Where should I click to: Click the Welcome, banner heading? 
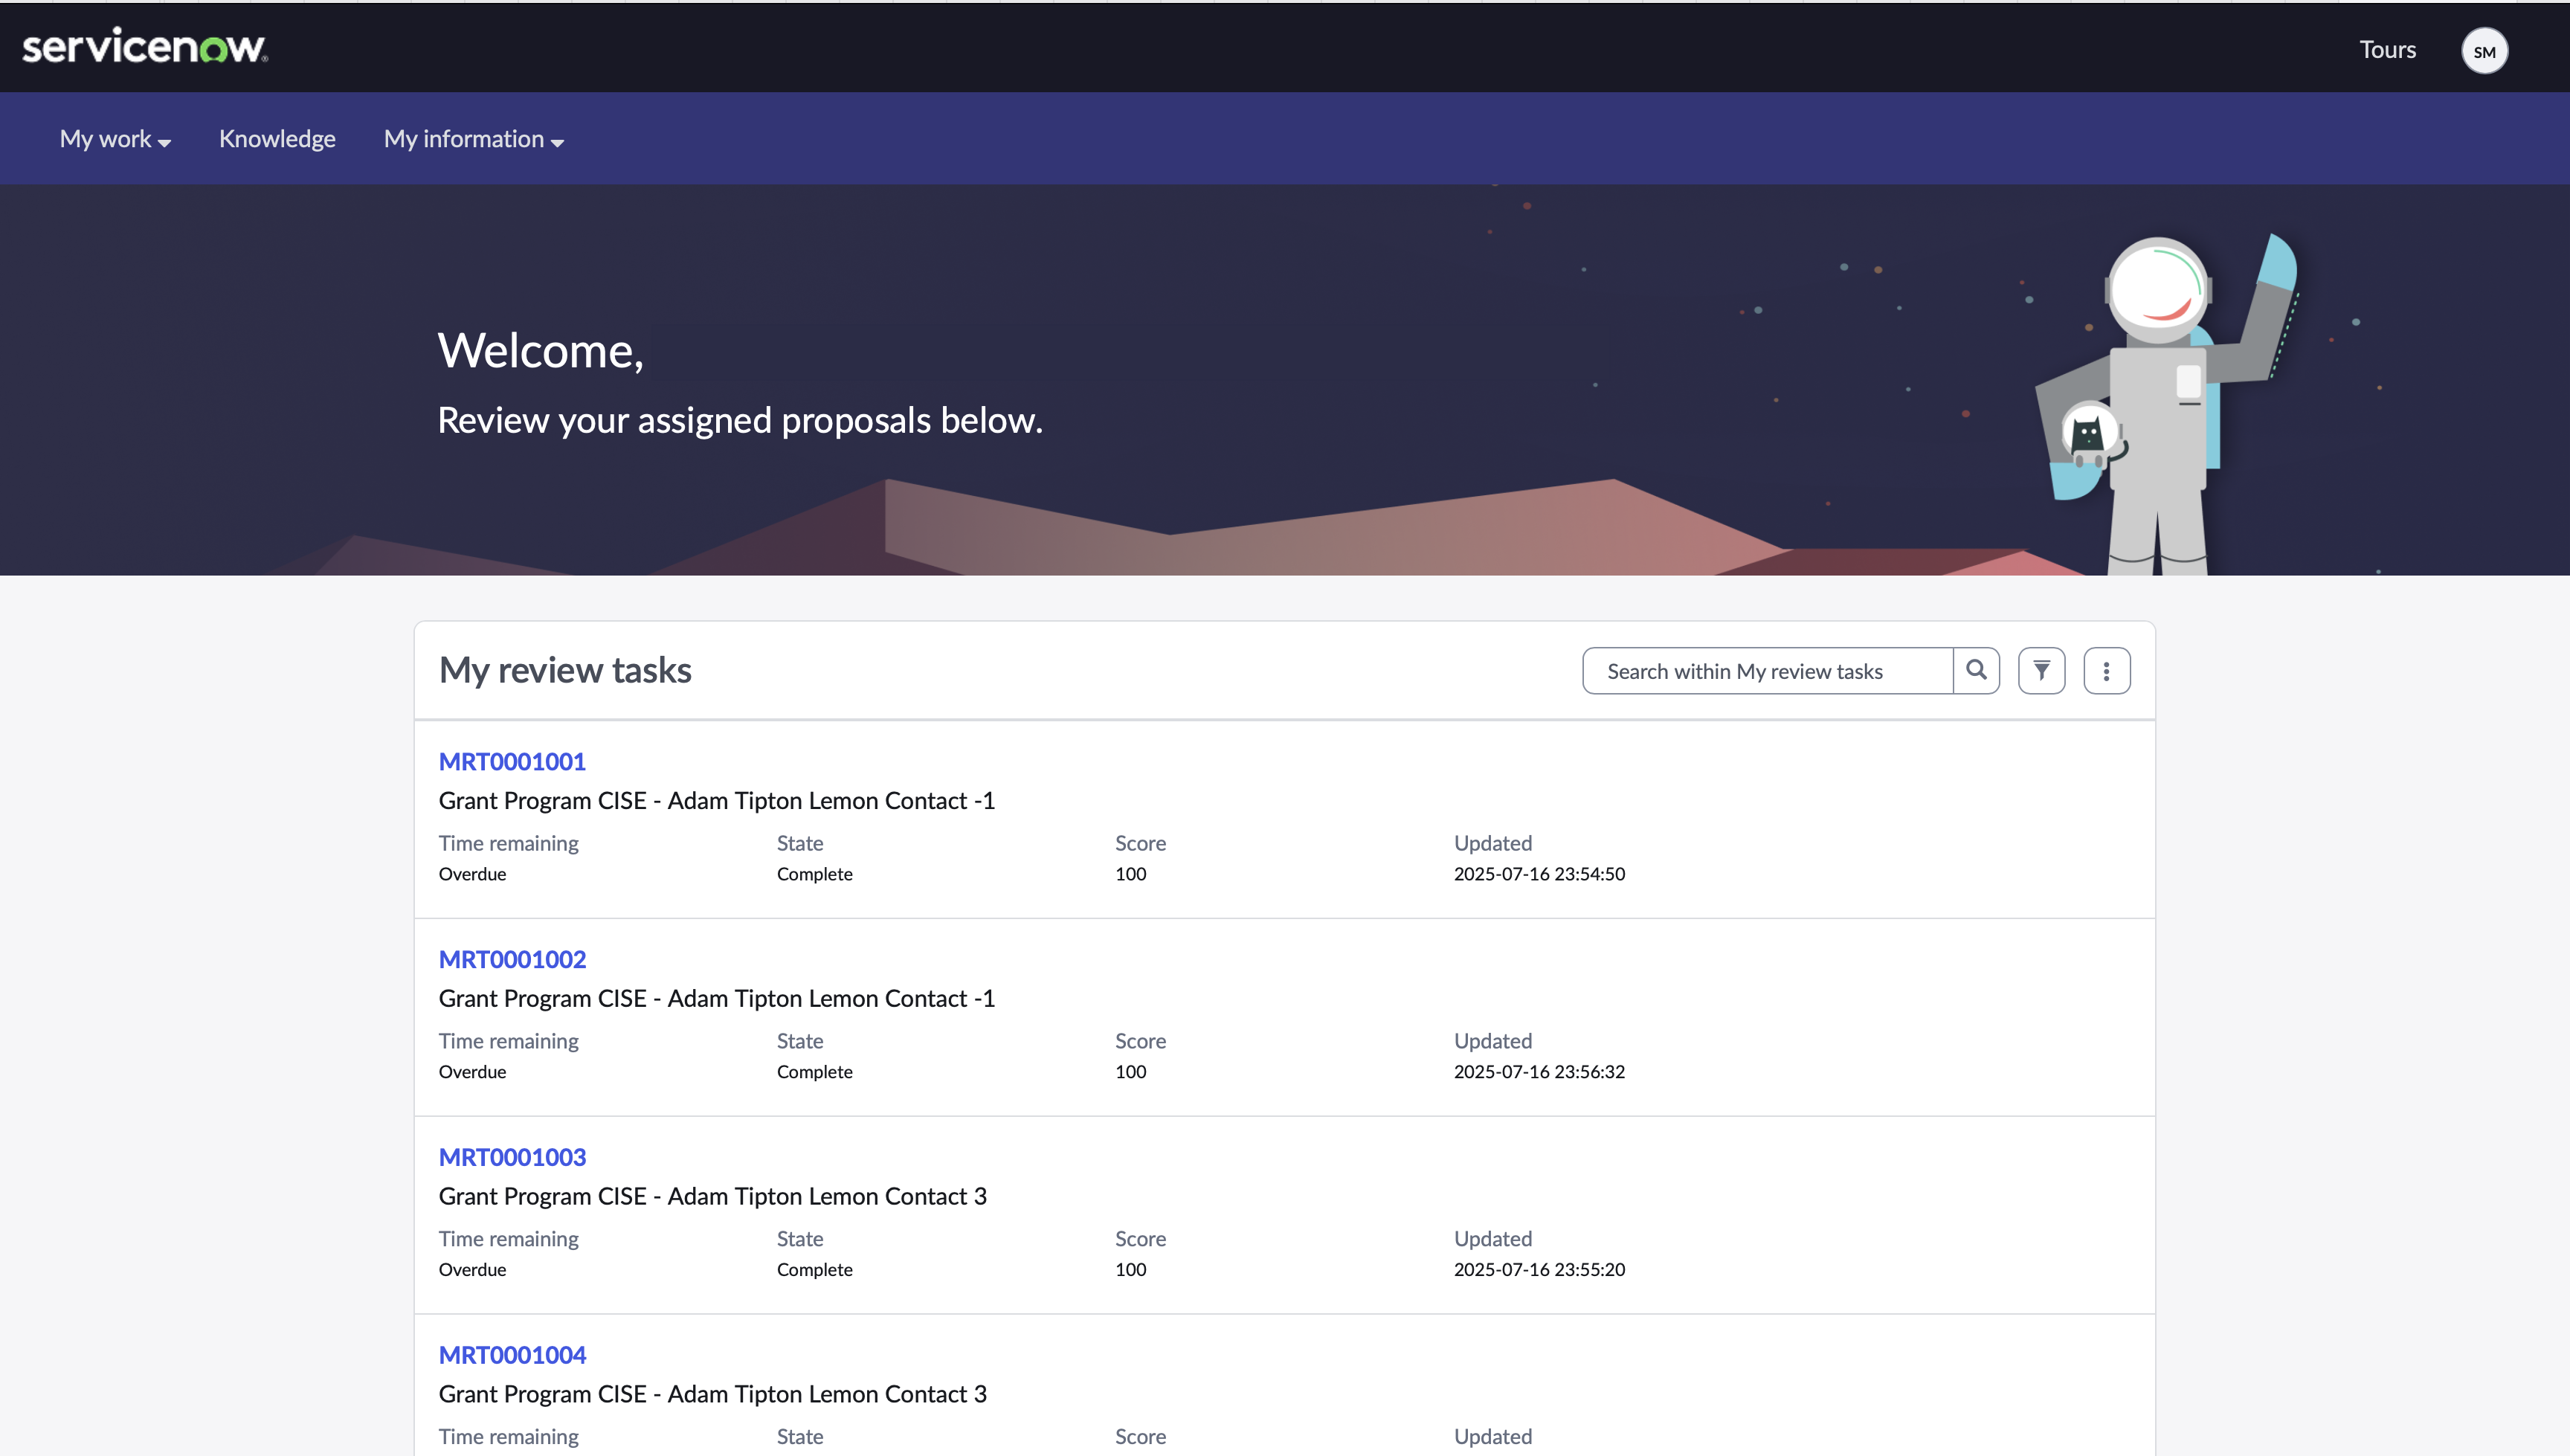click(540, 351)
